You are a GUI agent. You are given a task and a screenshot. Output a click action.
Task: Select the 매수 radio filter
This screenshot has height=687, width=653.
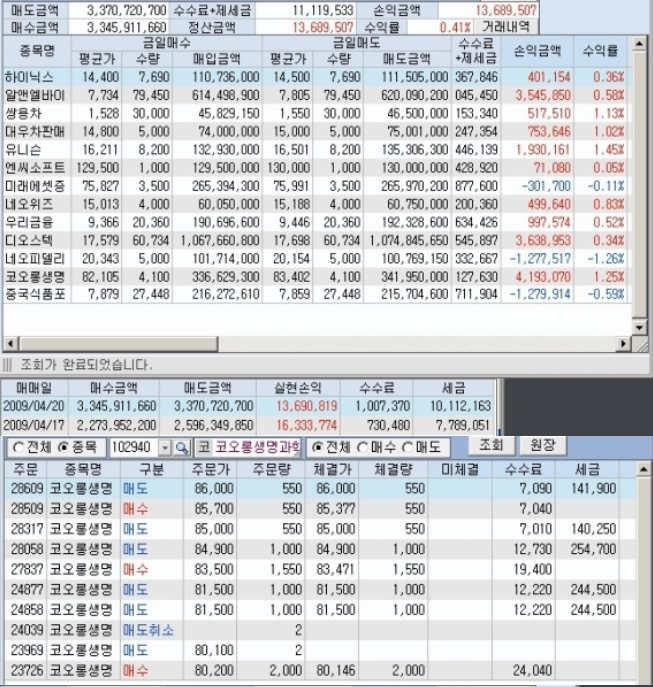pos(362,448)
